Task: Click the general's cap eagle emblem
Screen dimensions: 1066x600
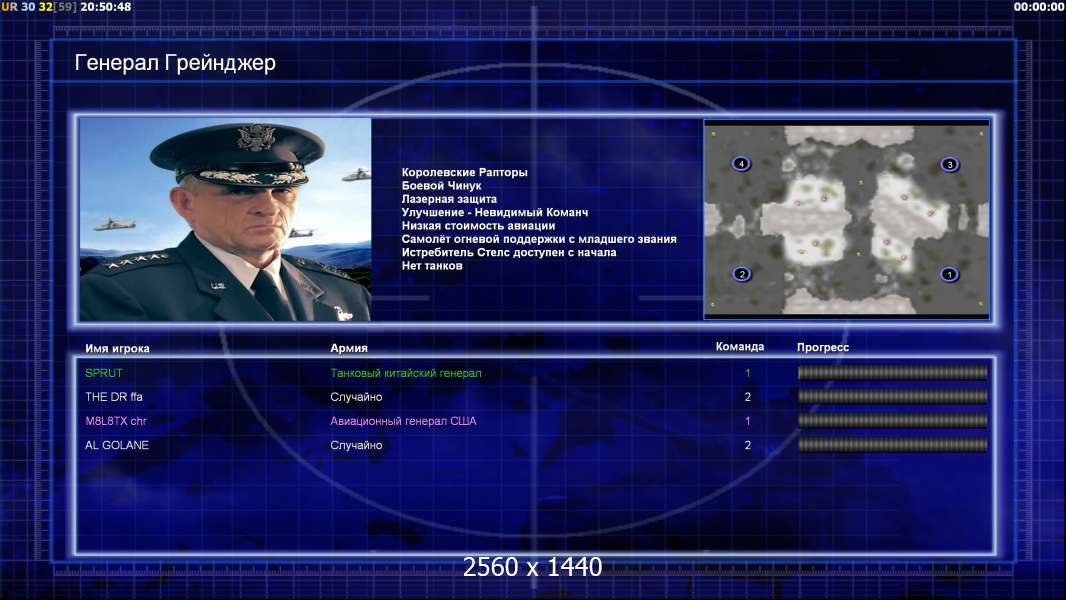Action: [x=256, y=137]
